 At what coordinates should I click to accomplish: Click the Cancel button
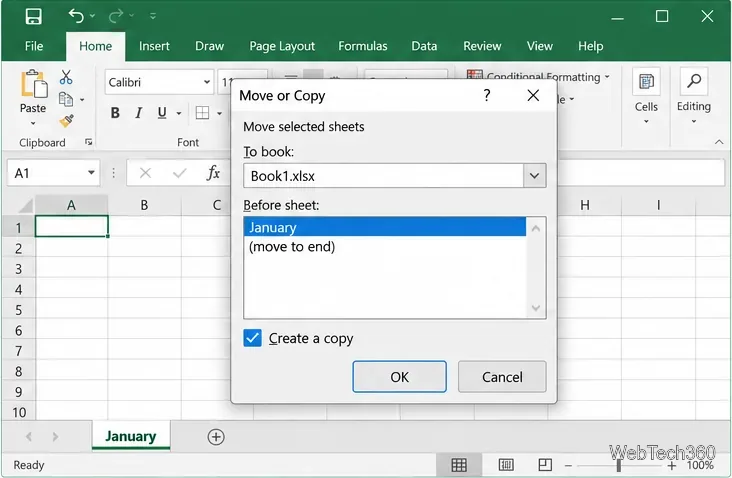[502, 377]
